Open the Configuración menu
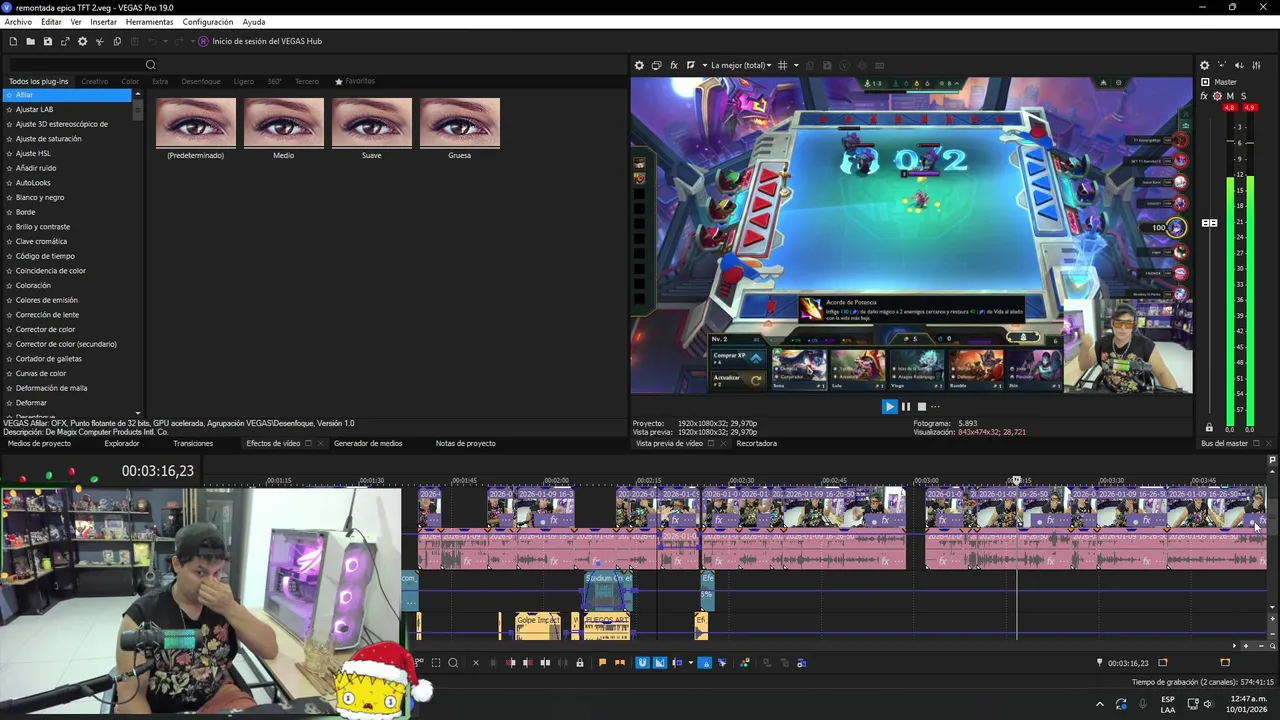Image resolution: width=1280 pixels, height=720 pixels. [x=208, y=22]
